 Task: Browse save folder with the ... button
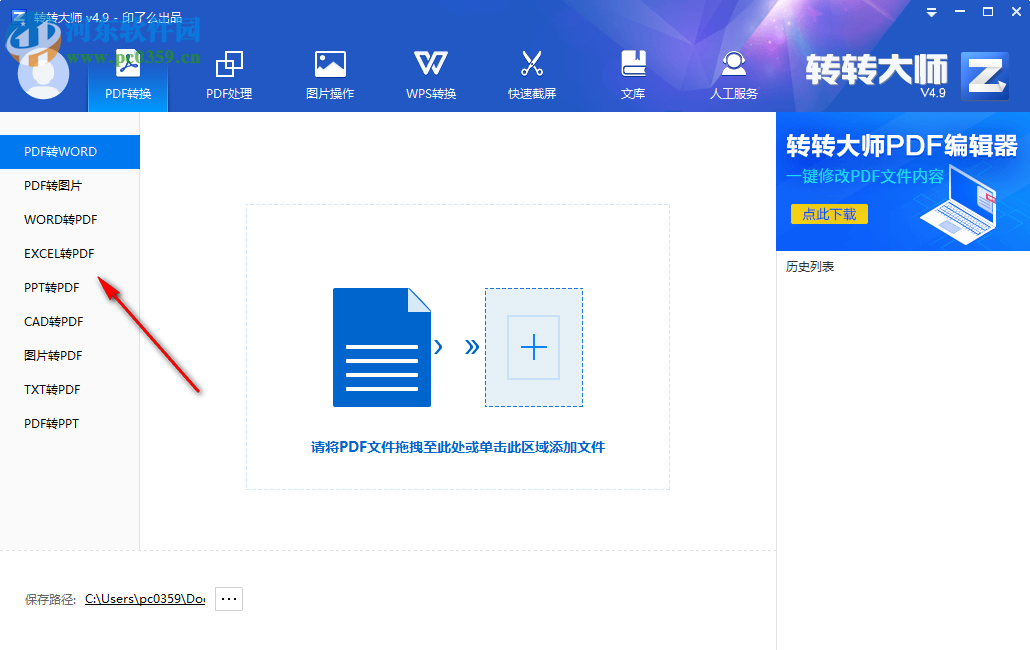228,598
